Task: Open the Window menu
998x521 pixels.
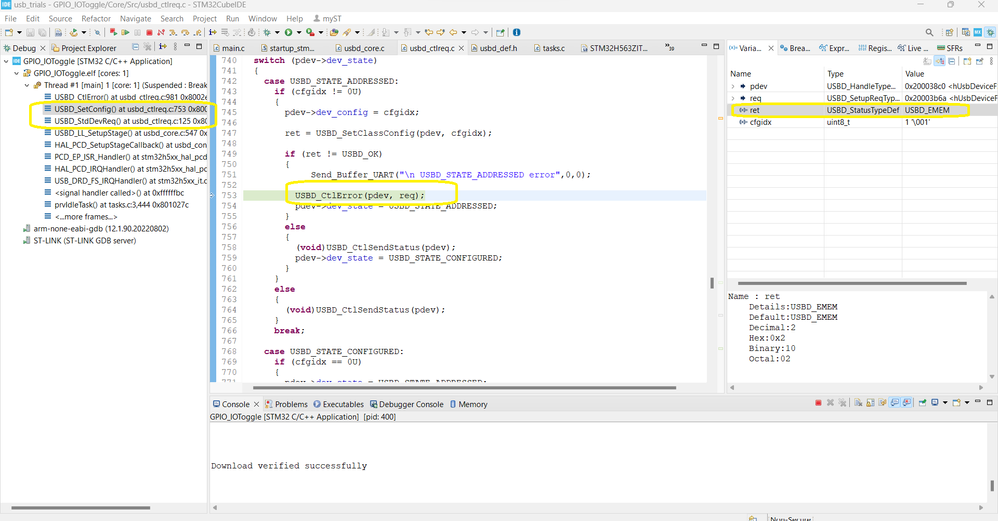Action: 262,18
